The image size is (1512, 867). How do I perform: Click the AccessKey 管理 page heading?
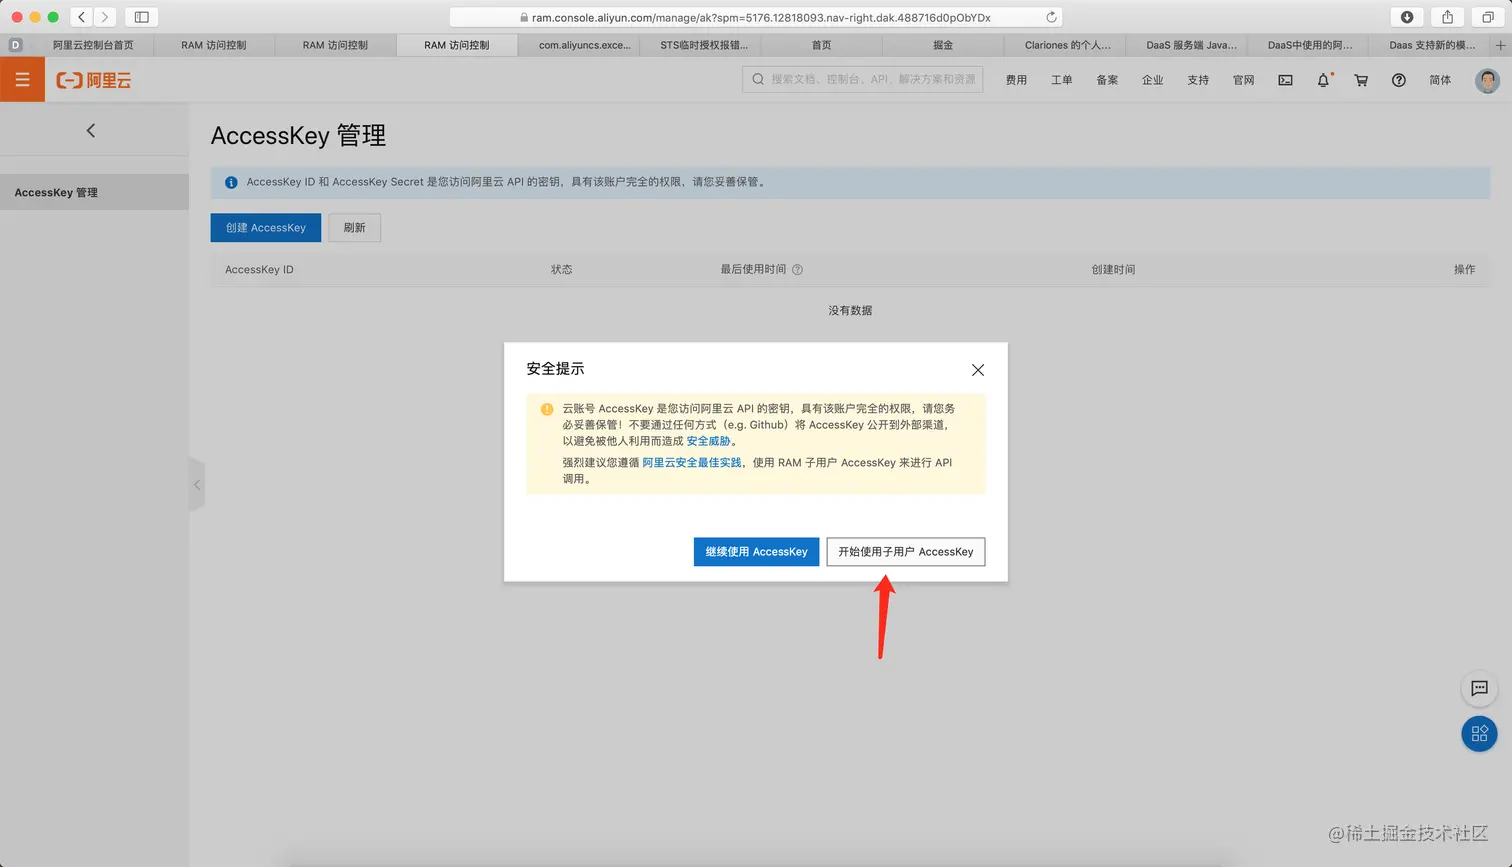298,135
